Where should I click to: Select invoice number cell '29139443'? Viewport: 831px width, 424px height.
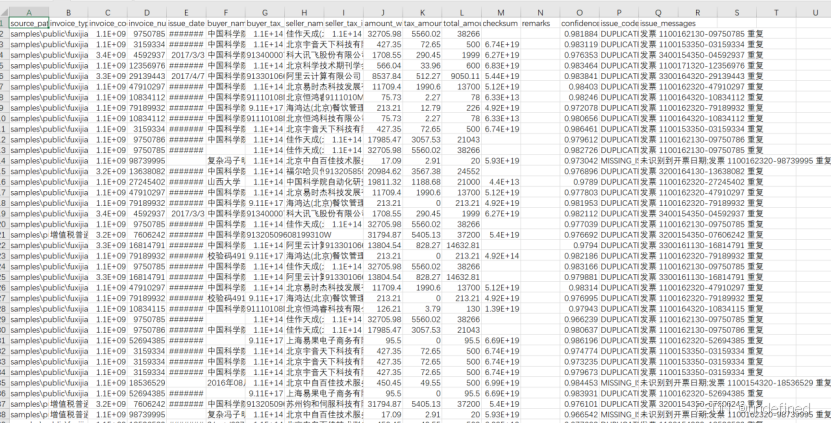pyautogui.click(x=147, y=76)
